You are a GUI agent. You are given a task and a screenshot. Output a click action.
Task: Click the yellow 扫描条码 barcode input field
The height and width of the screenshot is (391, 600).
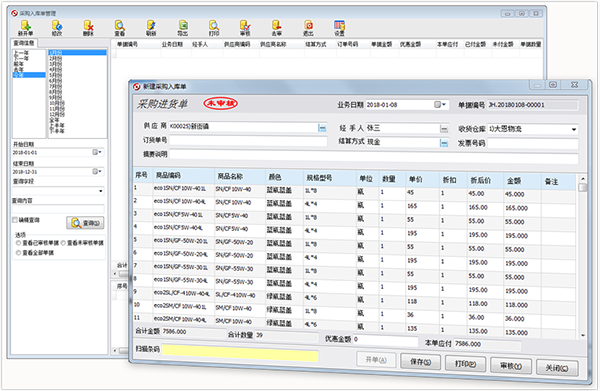[240, 353]
